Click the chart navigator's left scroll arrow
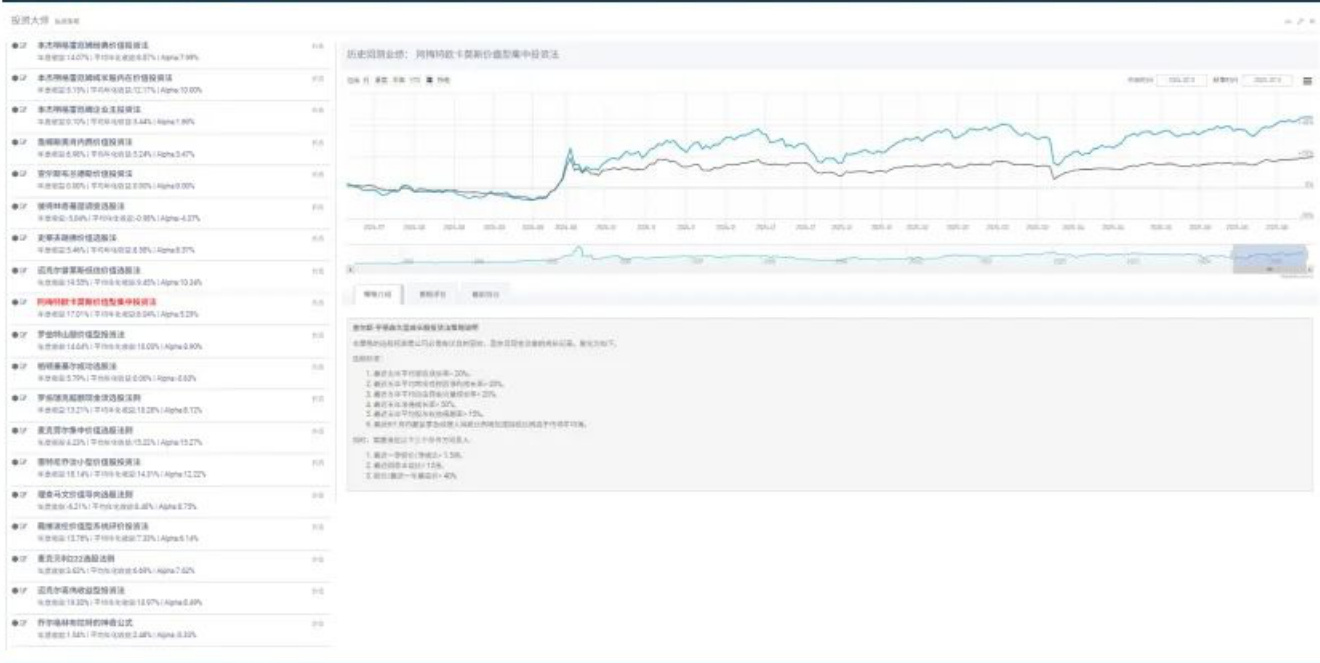 pyautogui.click(x=350, y=269)
